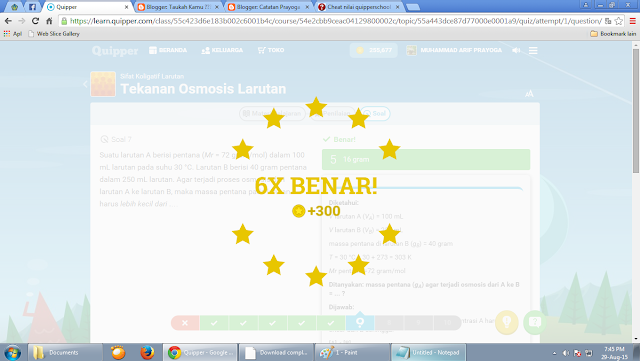Image resolution: width=640 pixels, height=361 pixels.
Task: Open the first pinned tab
Action: tap(14, 7)
